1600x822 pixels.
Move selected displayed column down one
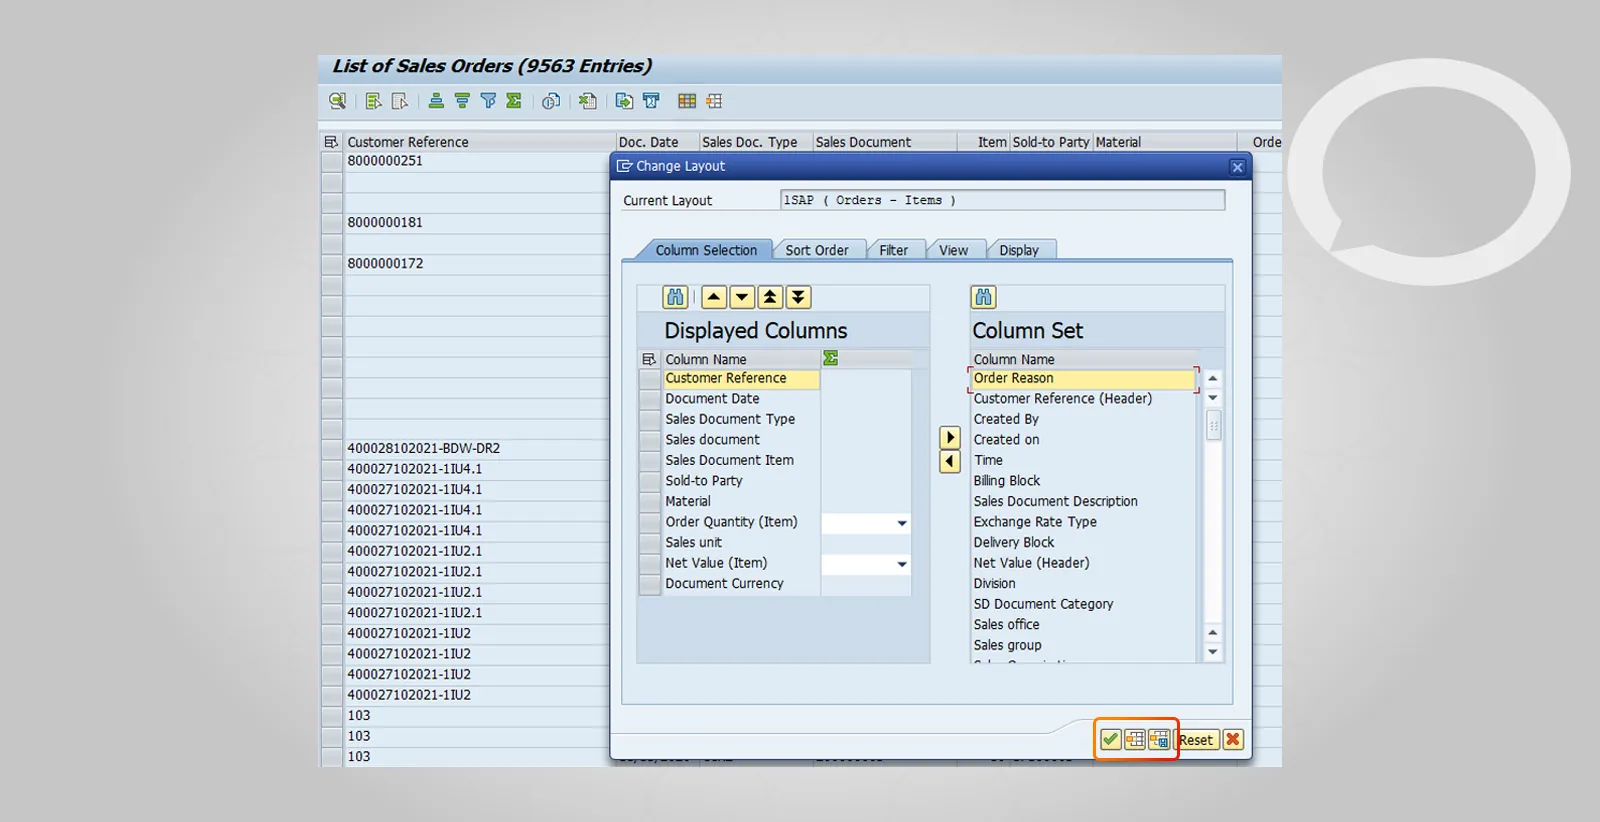pos(742,297)
